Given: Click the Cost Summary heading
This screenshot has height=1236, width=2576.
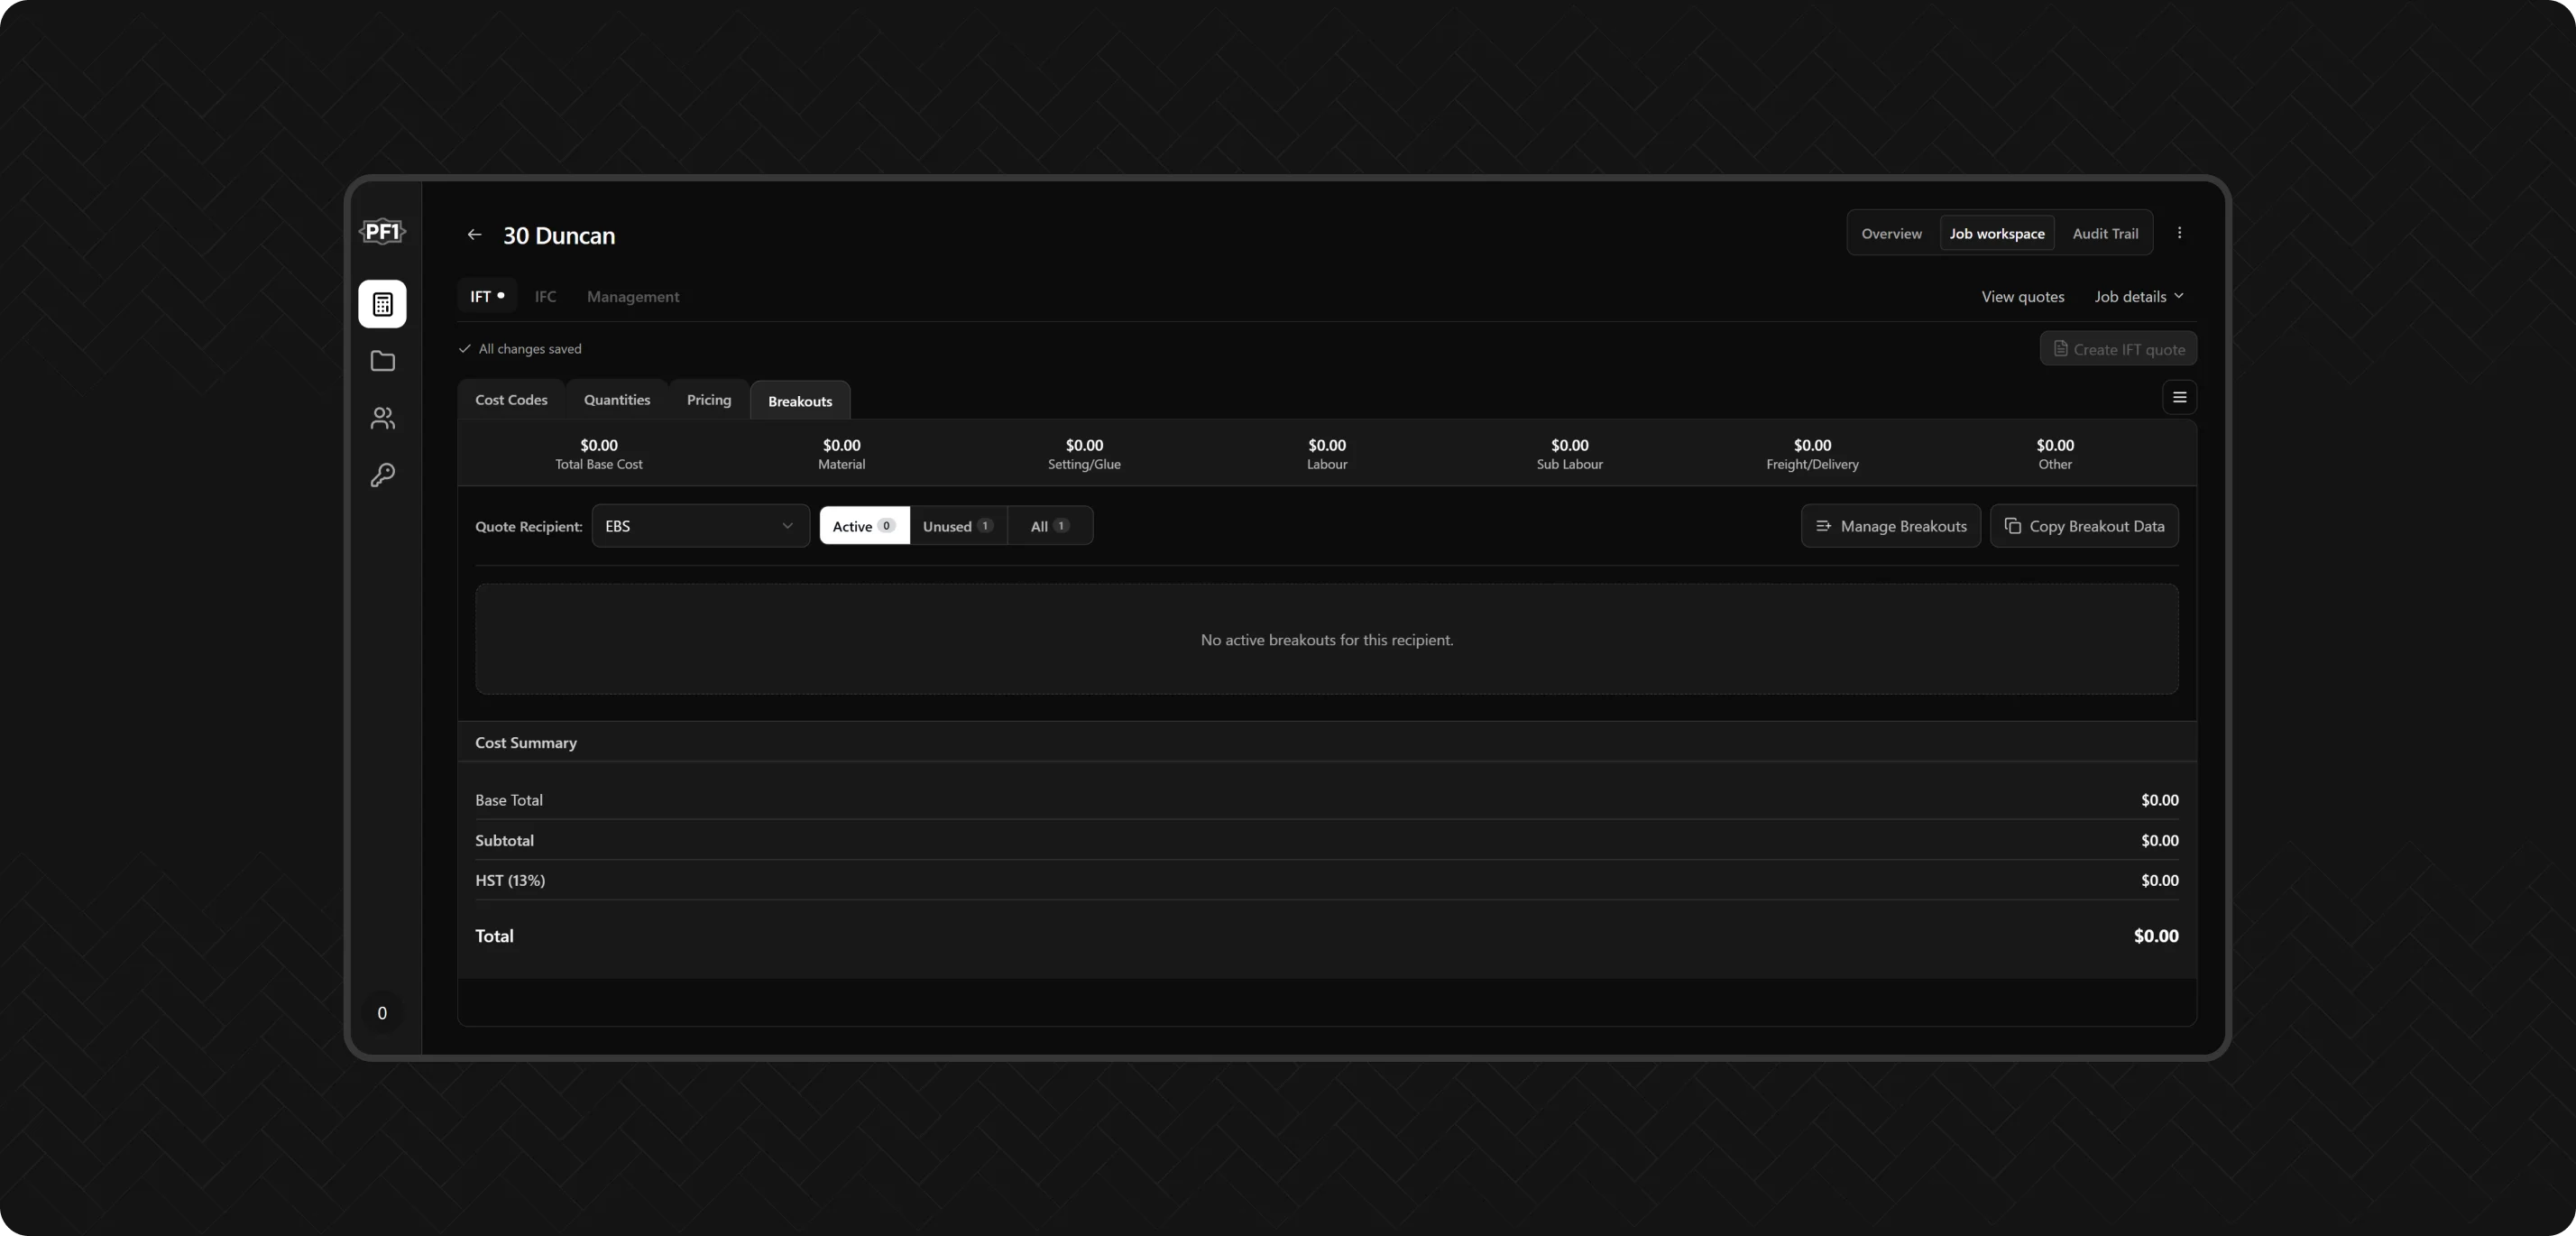Looking at the screenshot, I should click(x=526, y=743).
